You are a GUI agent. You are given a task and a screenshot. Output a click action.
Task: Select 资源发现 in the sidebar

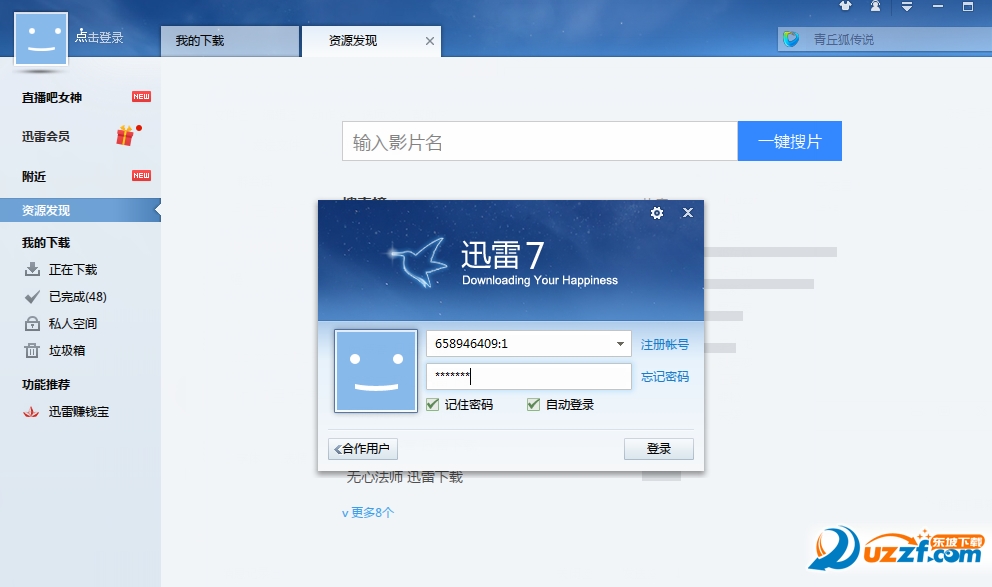(80, 210)
